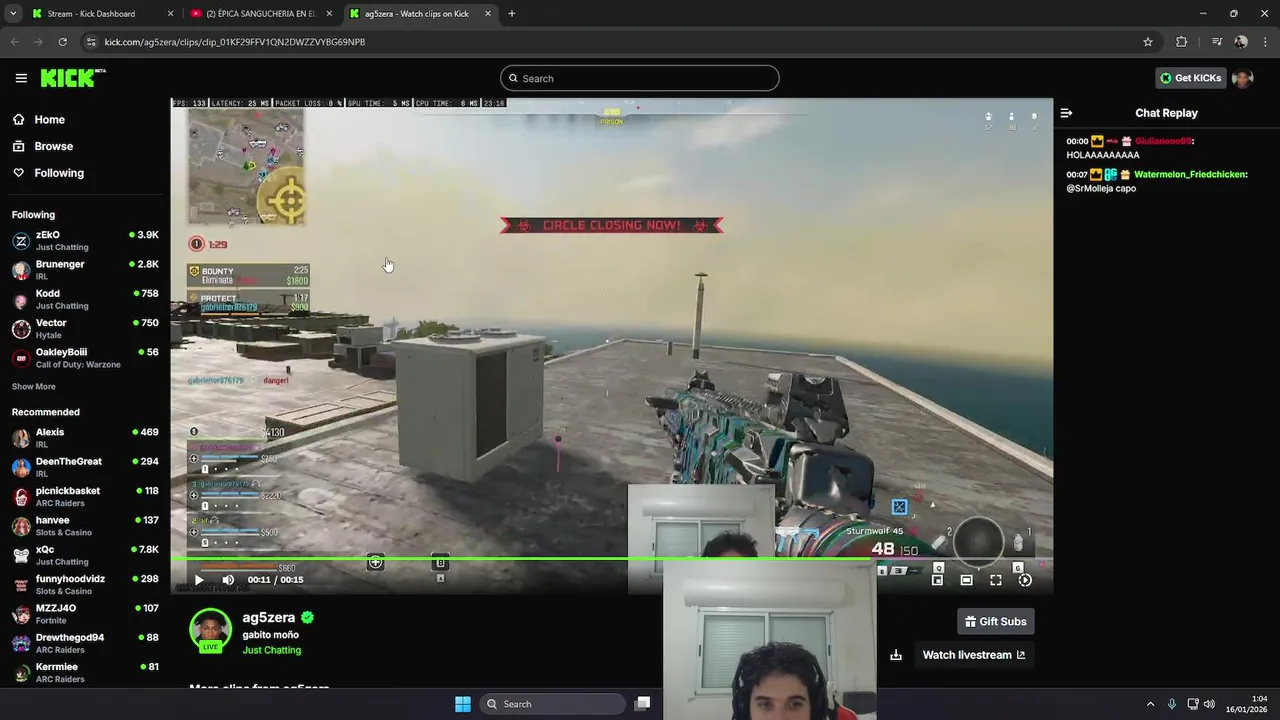Open Vector's Hytale channel
This screenshot has width=1280, height=720.
pyautogui.click(x=85, y=328)
